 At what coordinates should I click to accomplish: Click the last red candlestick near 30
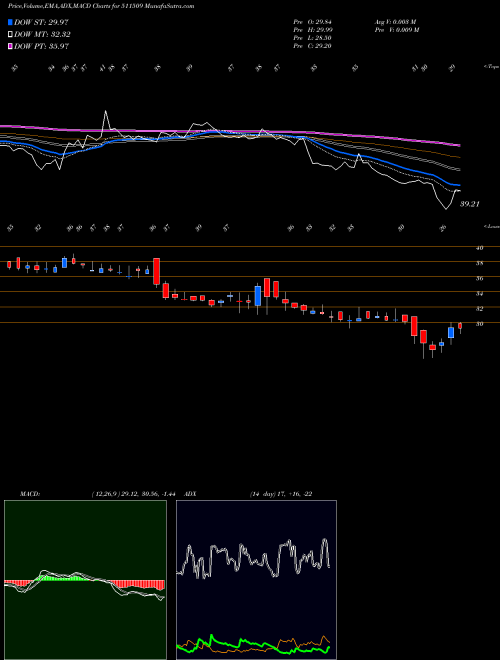pos(460,326)
